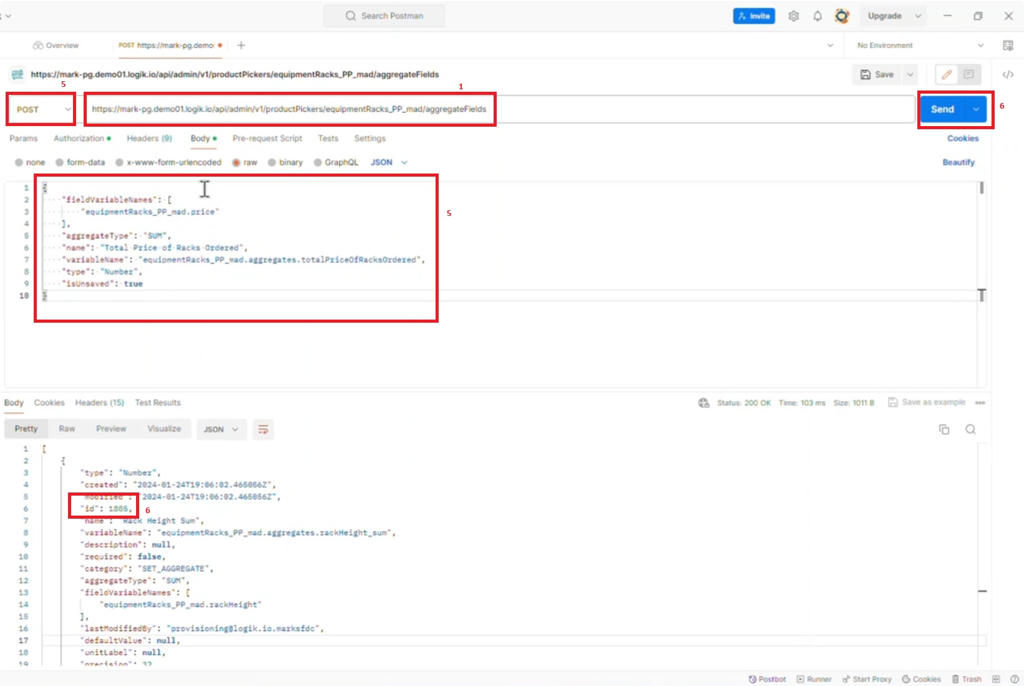Open the comments icon beside Save
The width and height of the screenshot is (1024, 686).
[968, 74]
